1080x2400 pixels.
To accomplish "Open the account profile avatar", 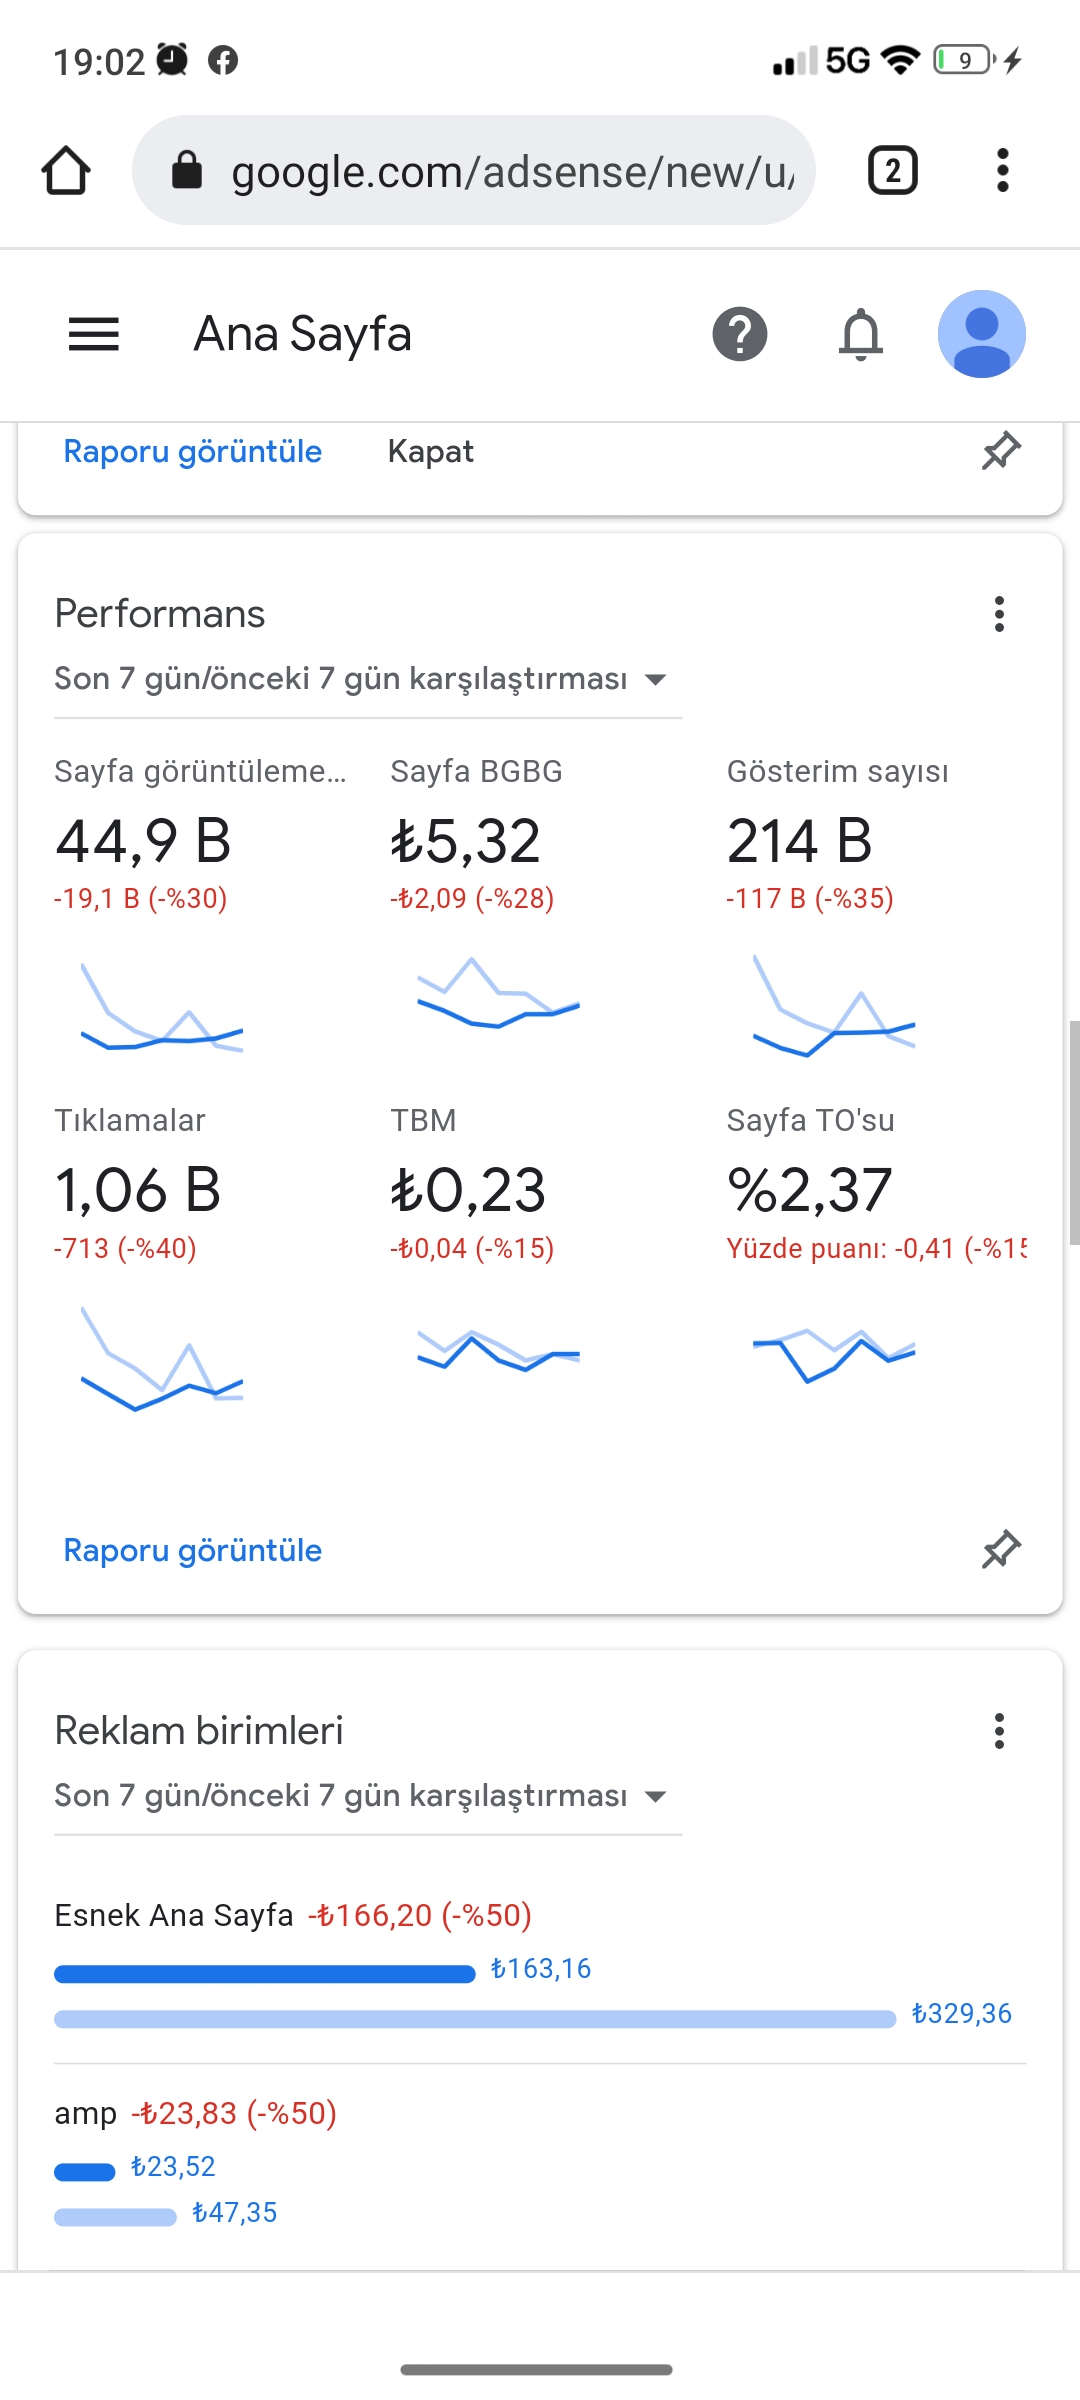I will pos(982,334).
